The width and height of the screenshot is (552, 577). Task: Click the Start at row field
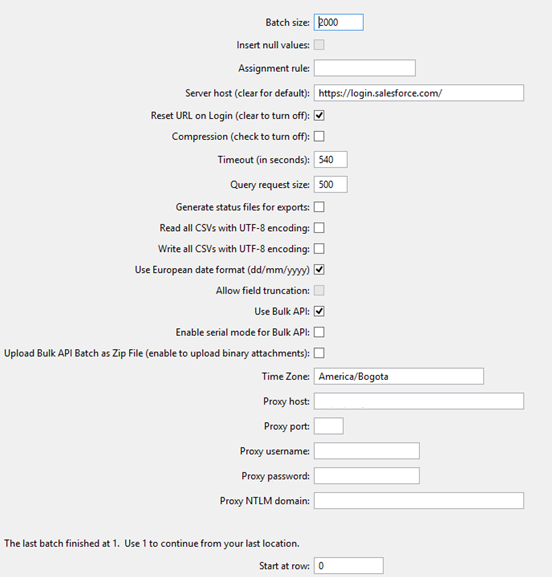pyautogui.click(x=348, y=566)
